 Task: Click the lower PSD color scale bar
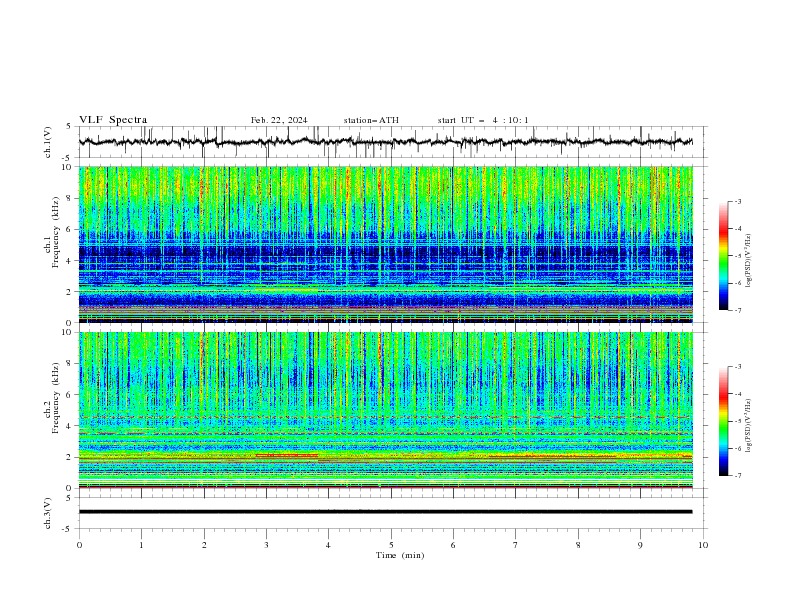[x=723, y=421]
